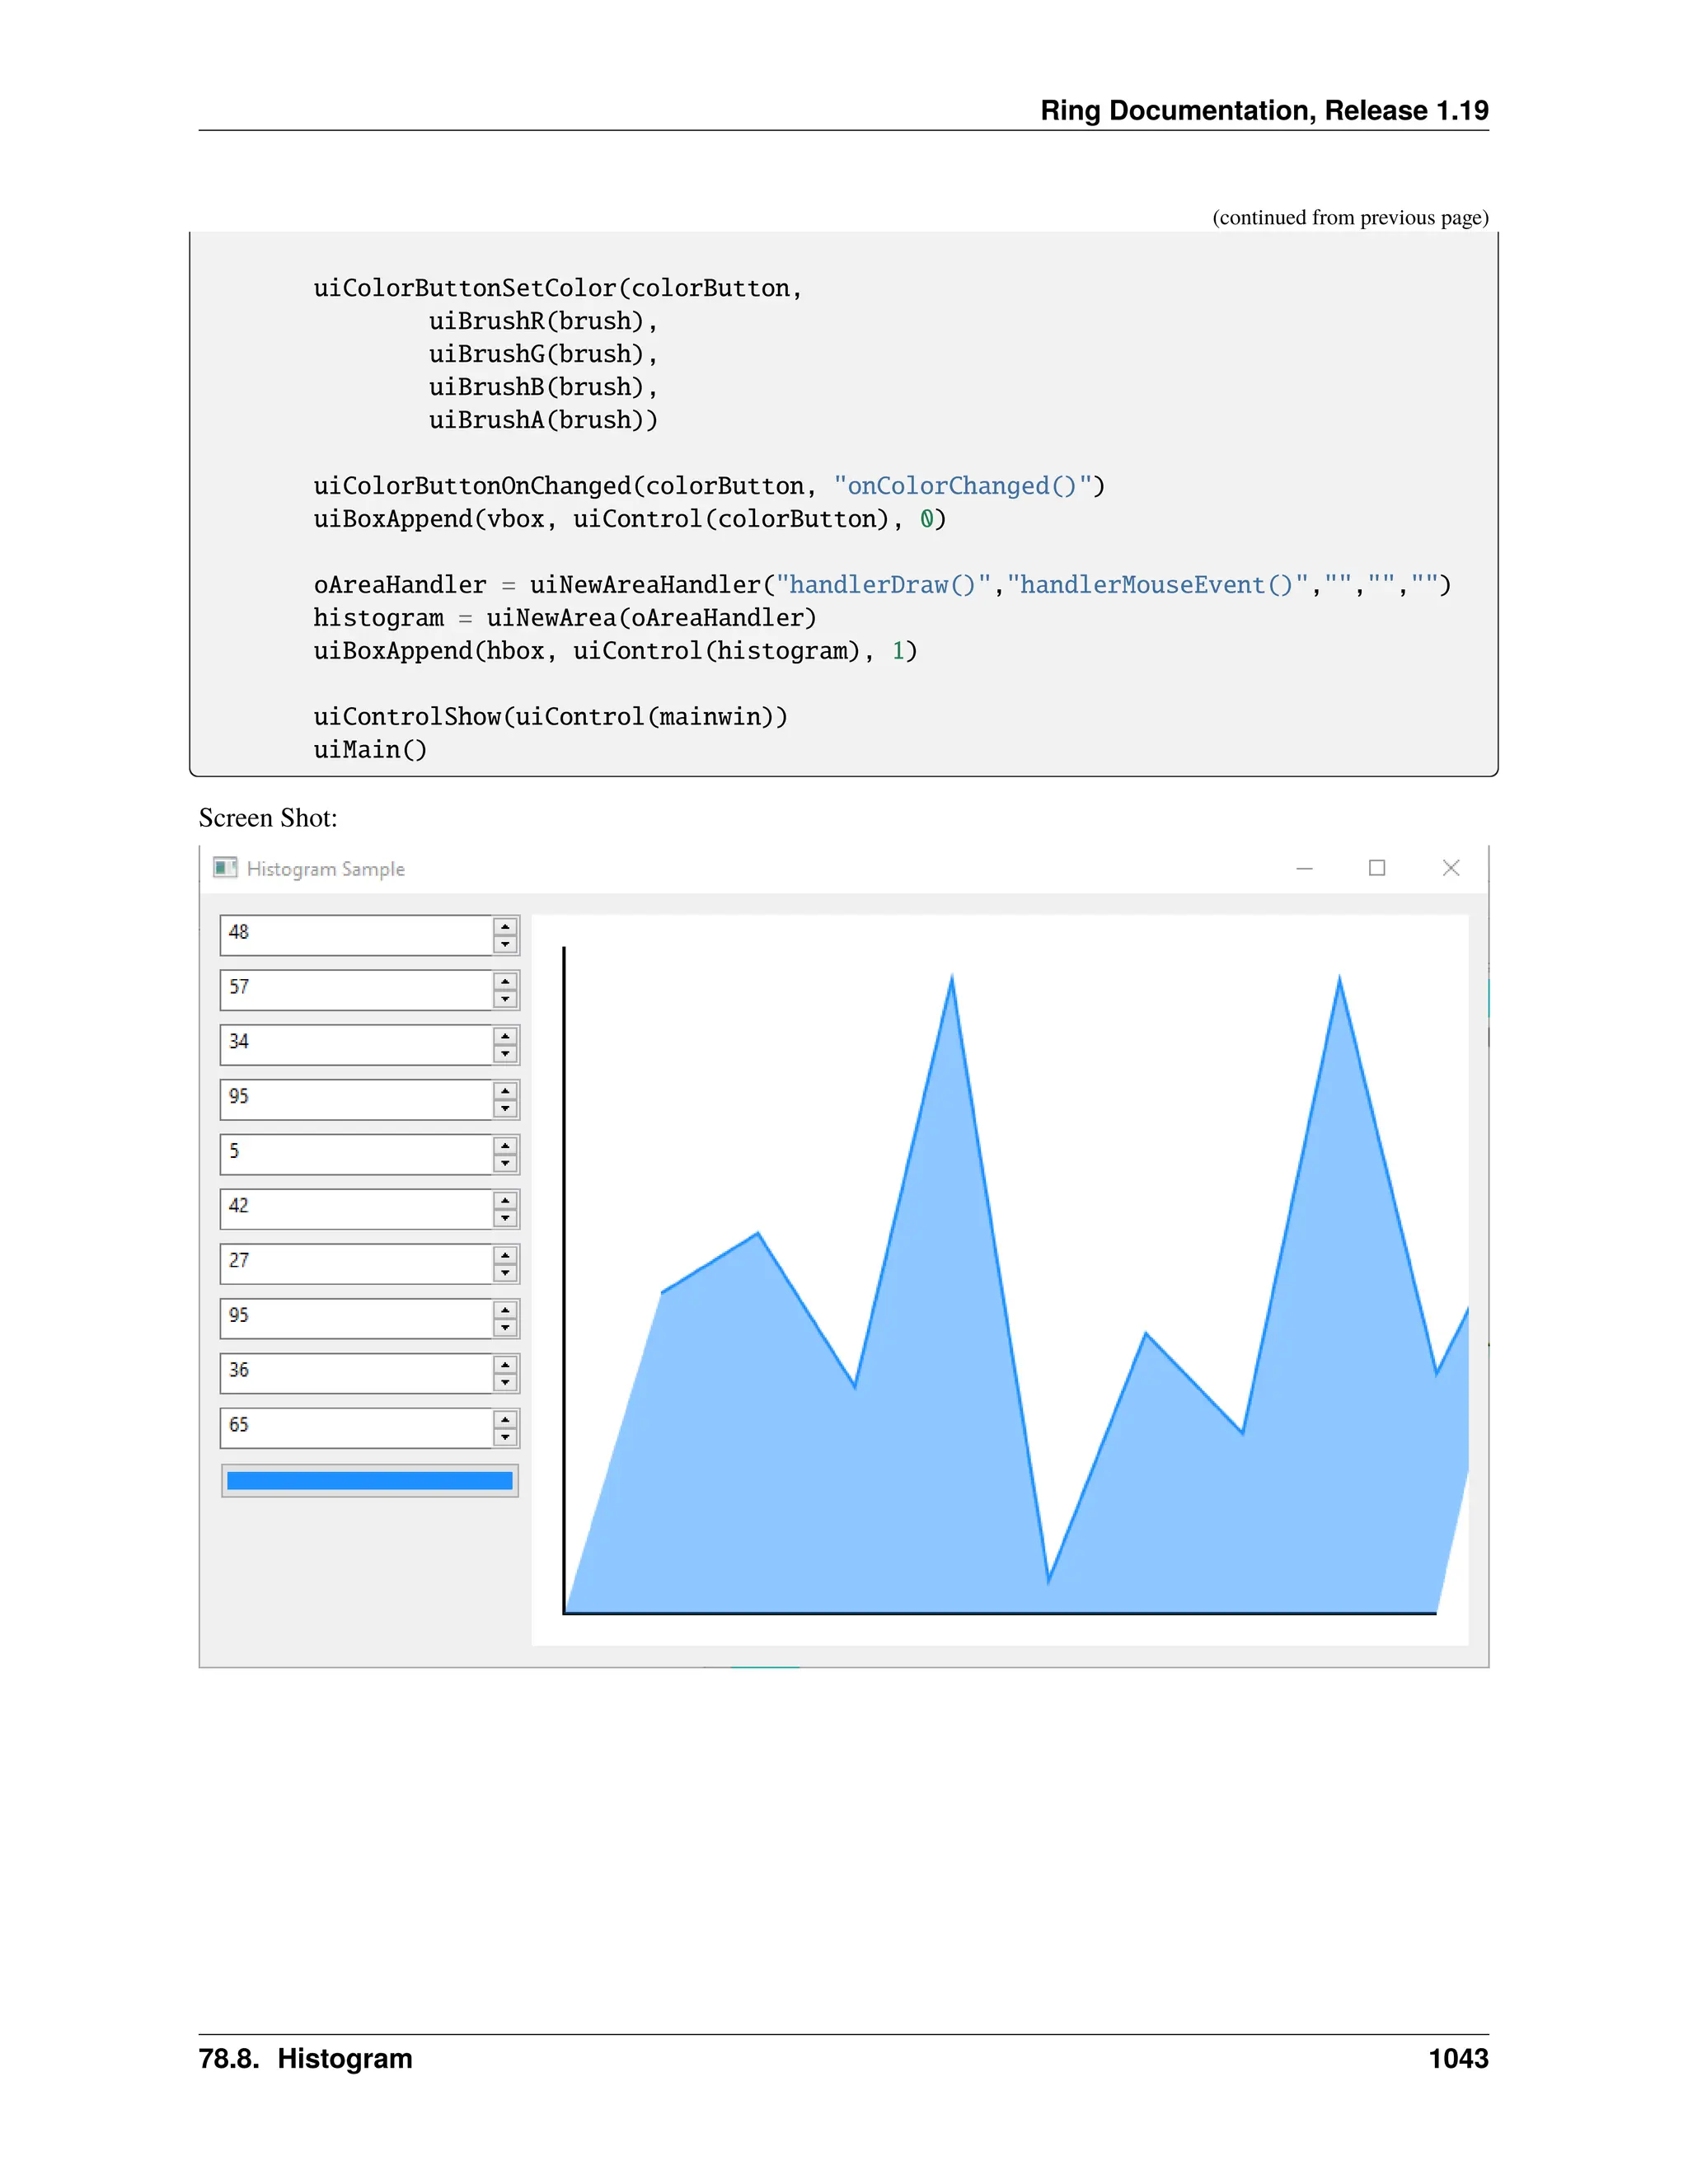1688x2184 pixels.
Task: Decrement the spinbox showing 27
Action: (x=505, y=1273)
